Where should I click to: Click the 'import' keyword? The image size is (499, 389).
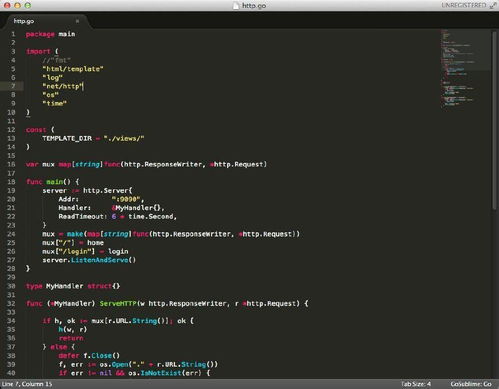pos(38,51)
